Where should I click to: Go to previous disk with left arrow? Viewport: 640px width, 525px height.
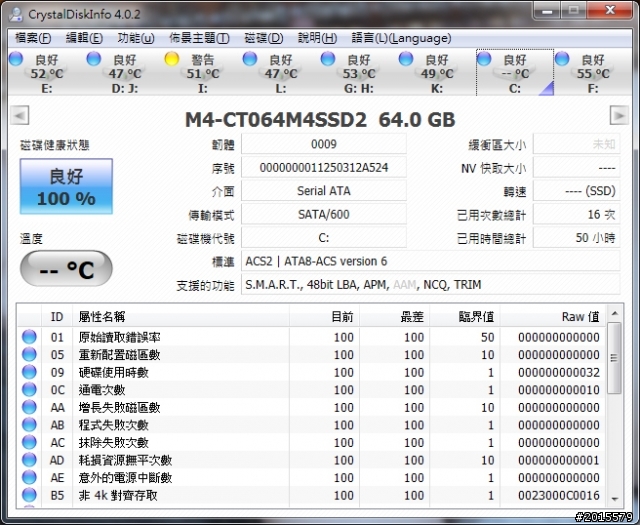20,116
